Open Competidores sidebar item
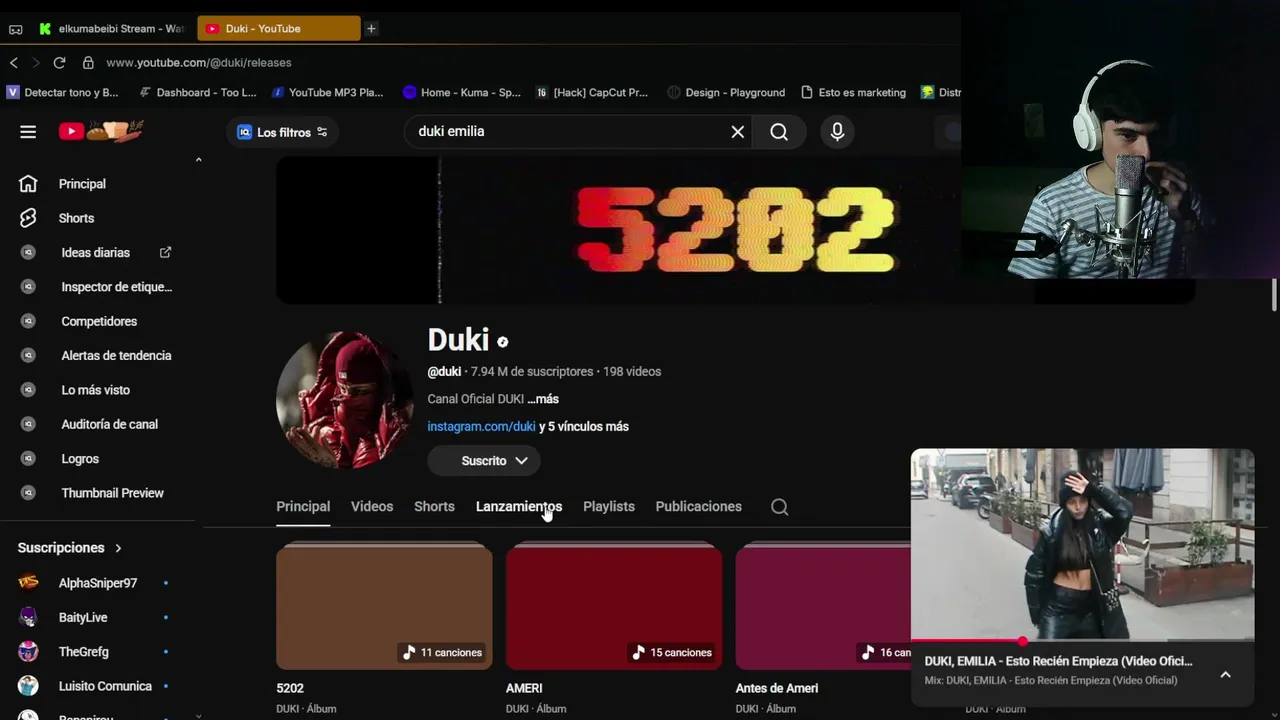Viewport: 1280px width, 720px height. (x=98, y=321)
